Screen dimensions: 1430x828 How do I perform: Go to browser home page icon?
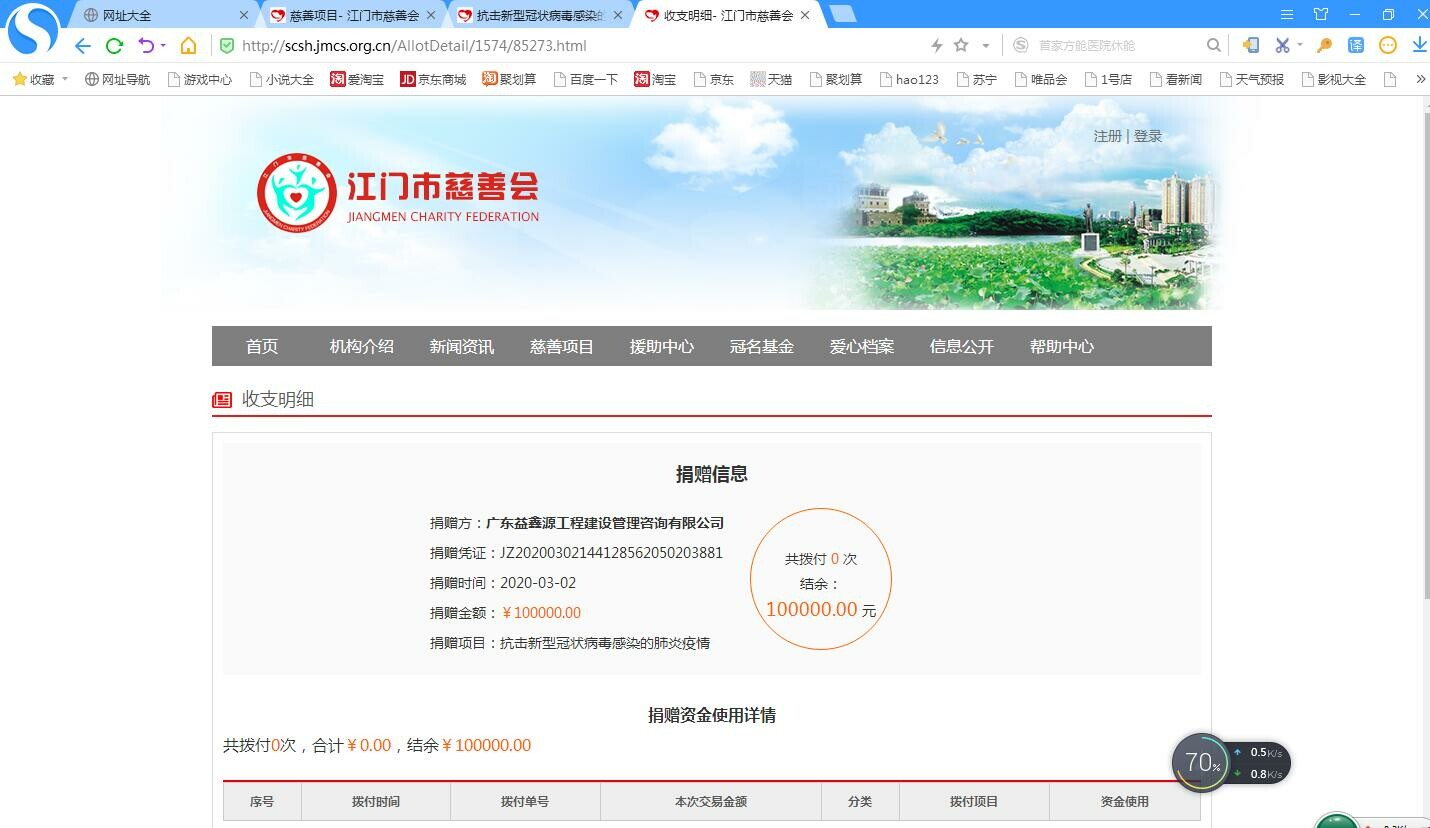click(x=188, y=46)
